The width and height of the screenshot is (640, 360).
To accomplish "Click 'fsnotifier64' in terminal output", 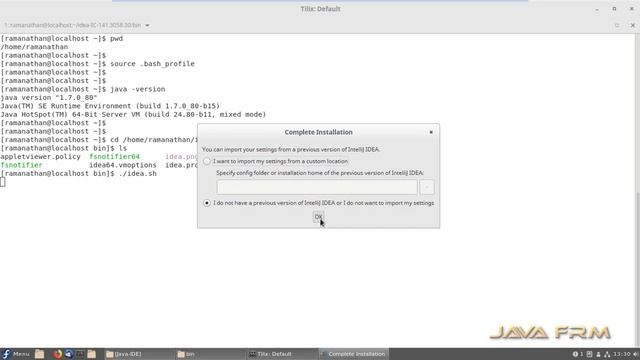I will coord(114,156).
